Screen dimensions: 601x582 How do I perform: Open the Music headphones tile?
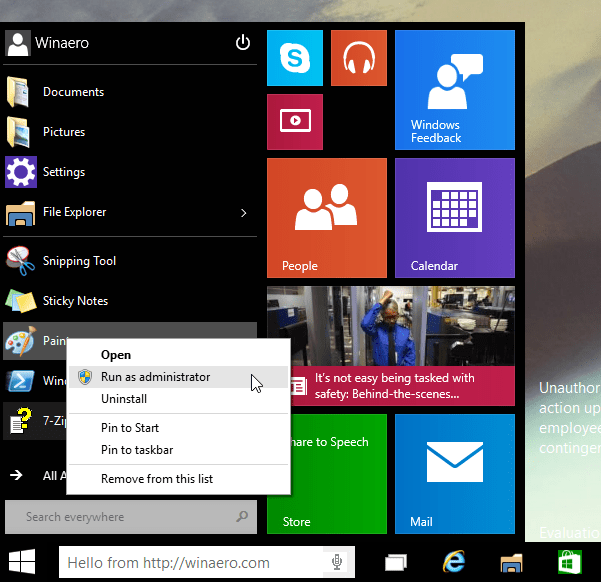pyautogui.click(x=359, y=58)
